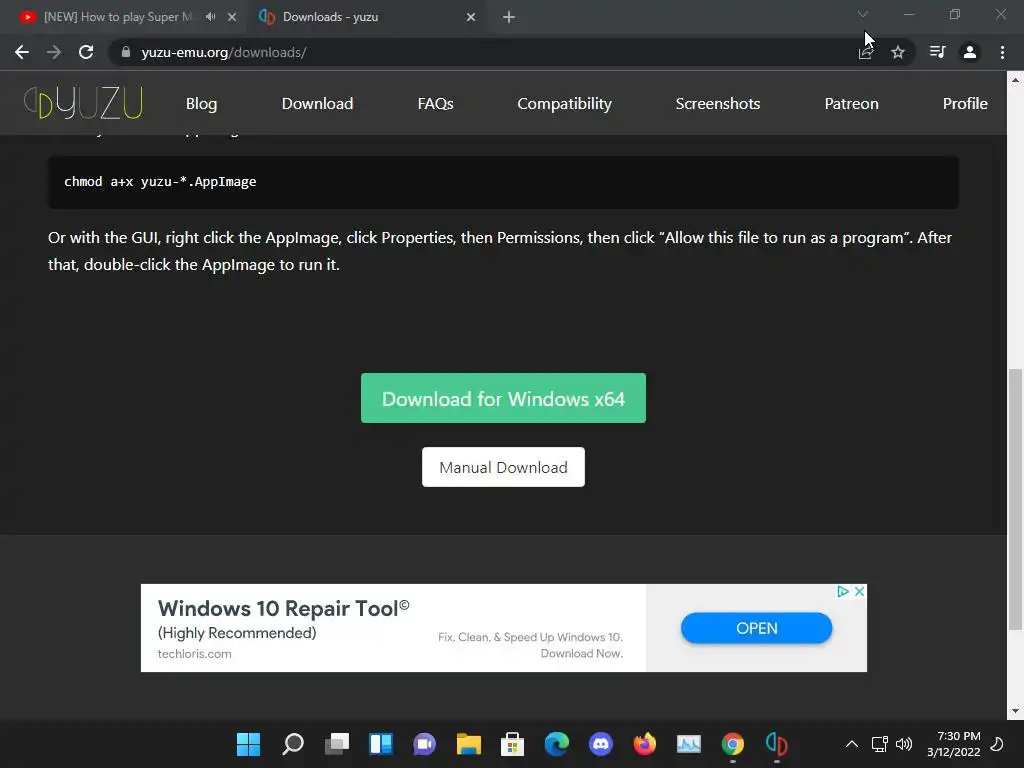Expand the tab search chevron
This screenshot has height=768, width=1024.
click(863, 14)
